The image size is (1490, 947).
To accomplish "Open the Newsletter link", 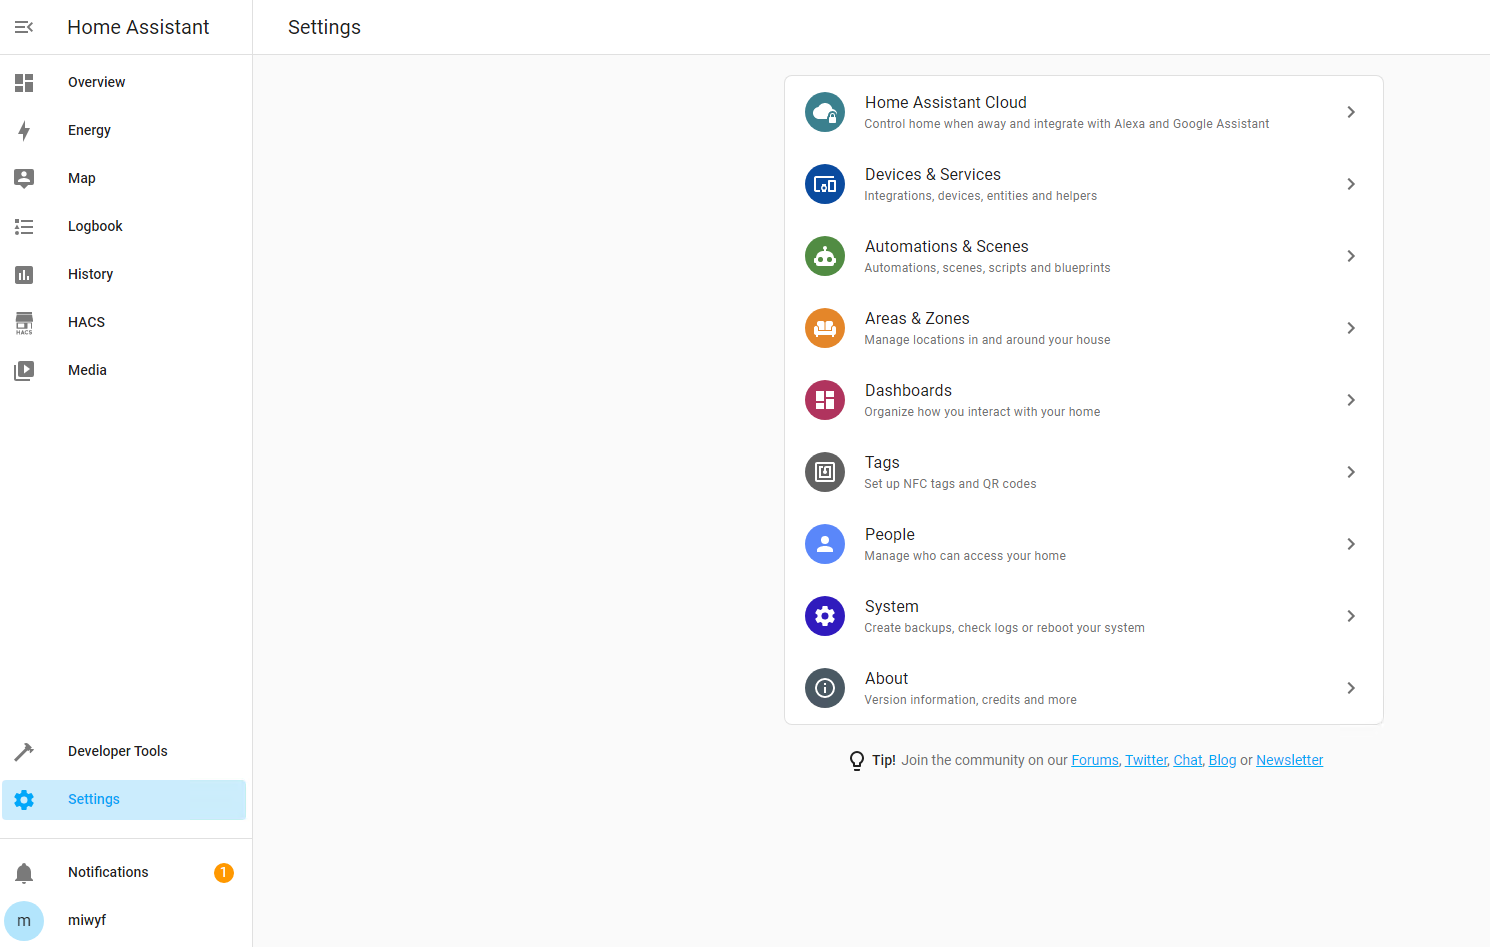I will click(1289, 760).
